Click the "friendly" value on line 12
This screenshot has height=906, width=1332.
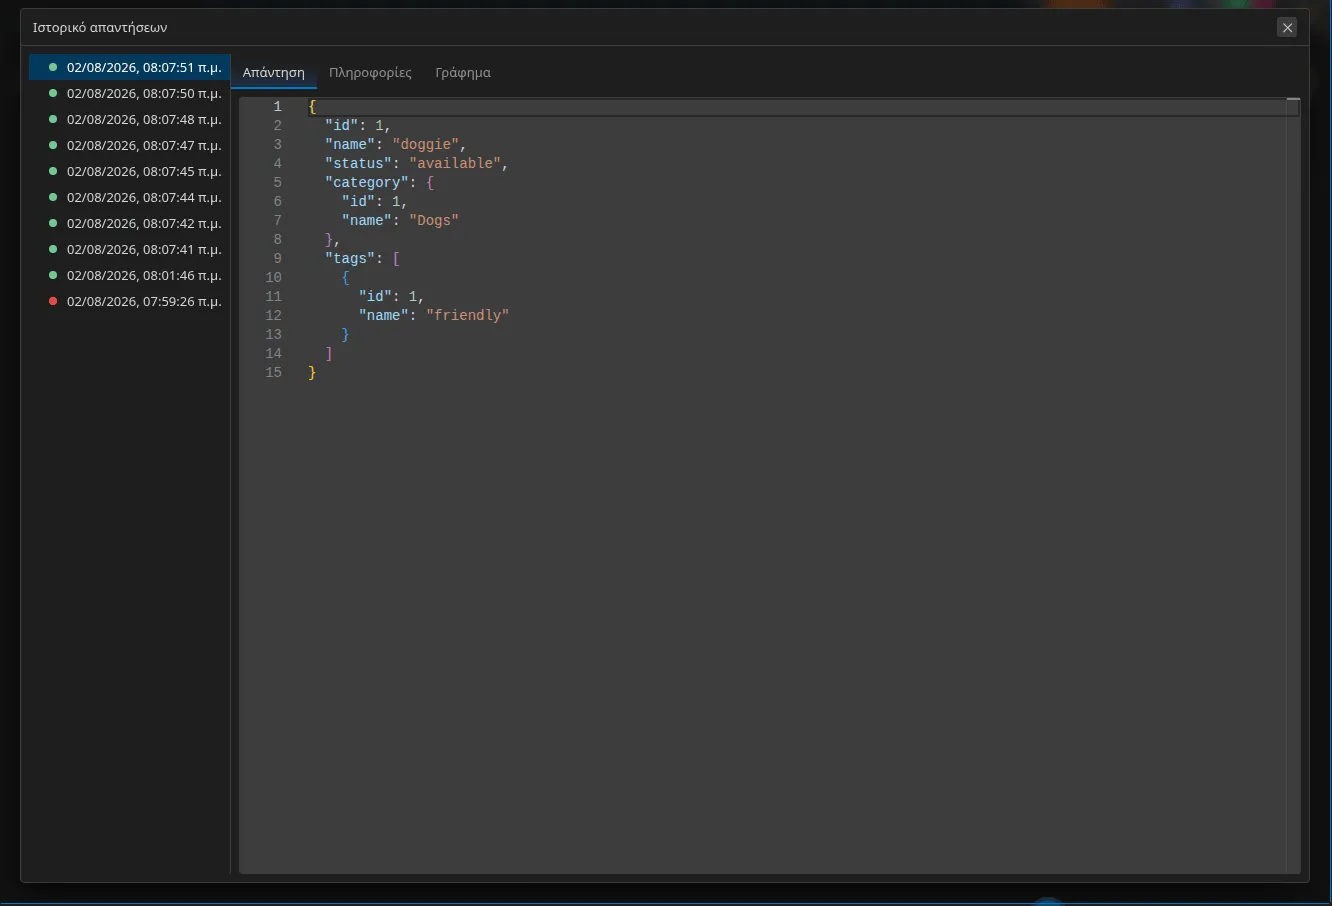(x=468, y=315)
